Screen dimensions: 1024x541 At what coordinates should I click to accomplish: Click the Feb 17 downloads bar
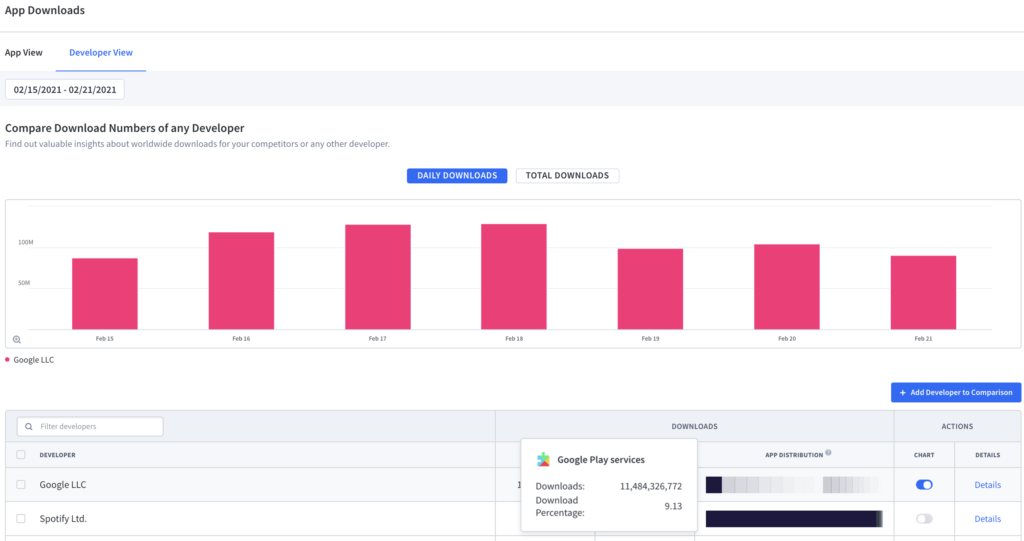pyautogui.click(x=377, y=277)
